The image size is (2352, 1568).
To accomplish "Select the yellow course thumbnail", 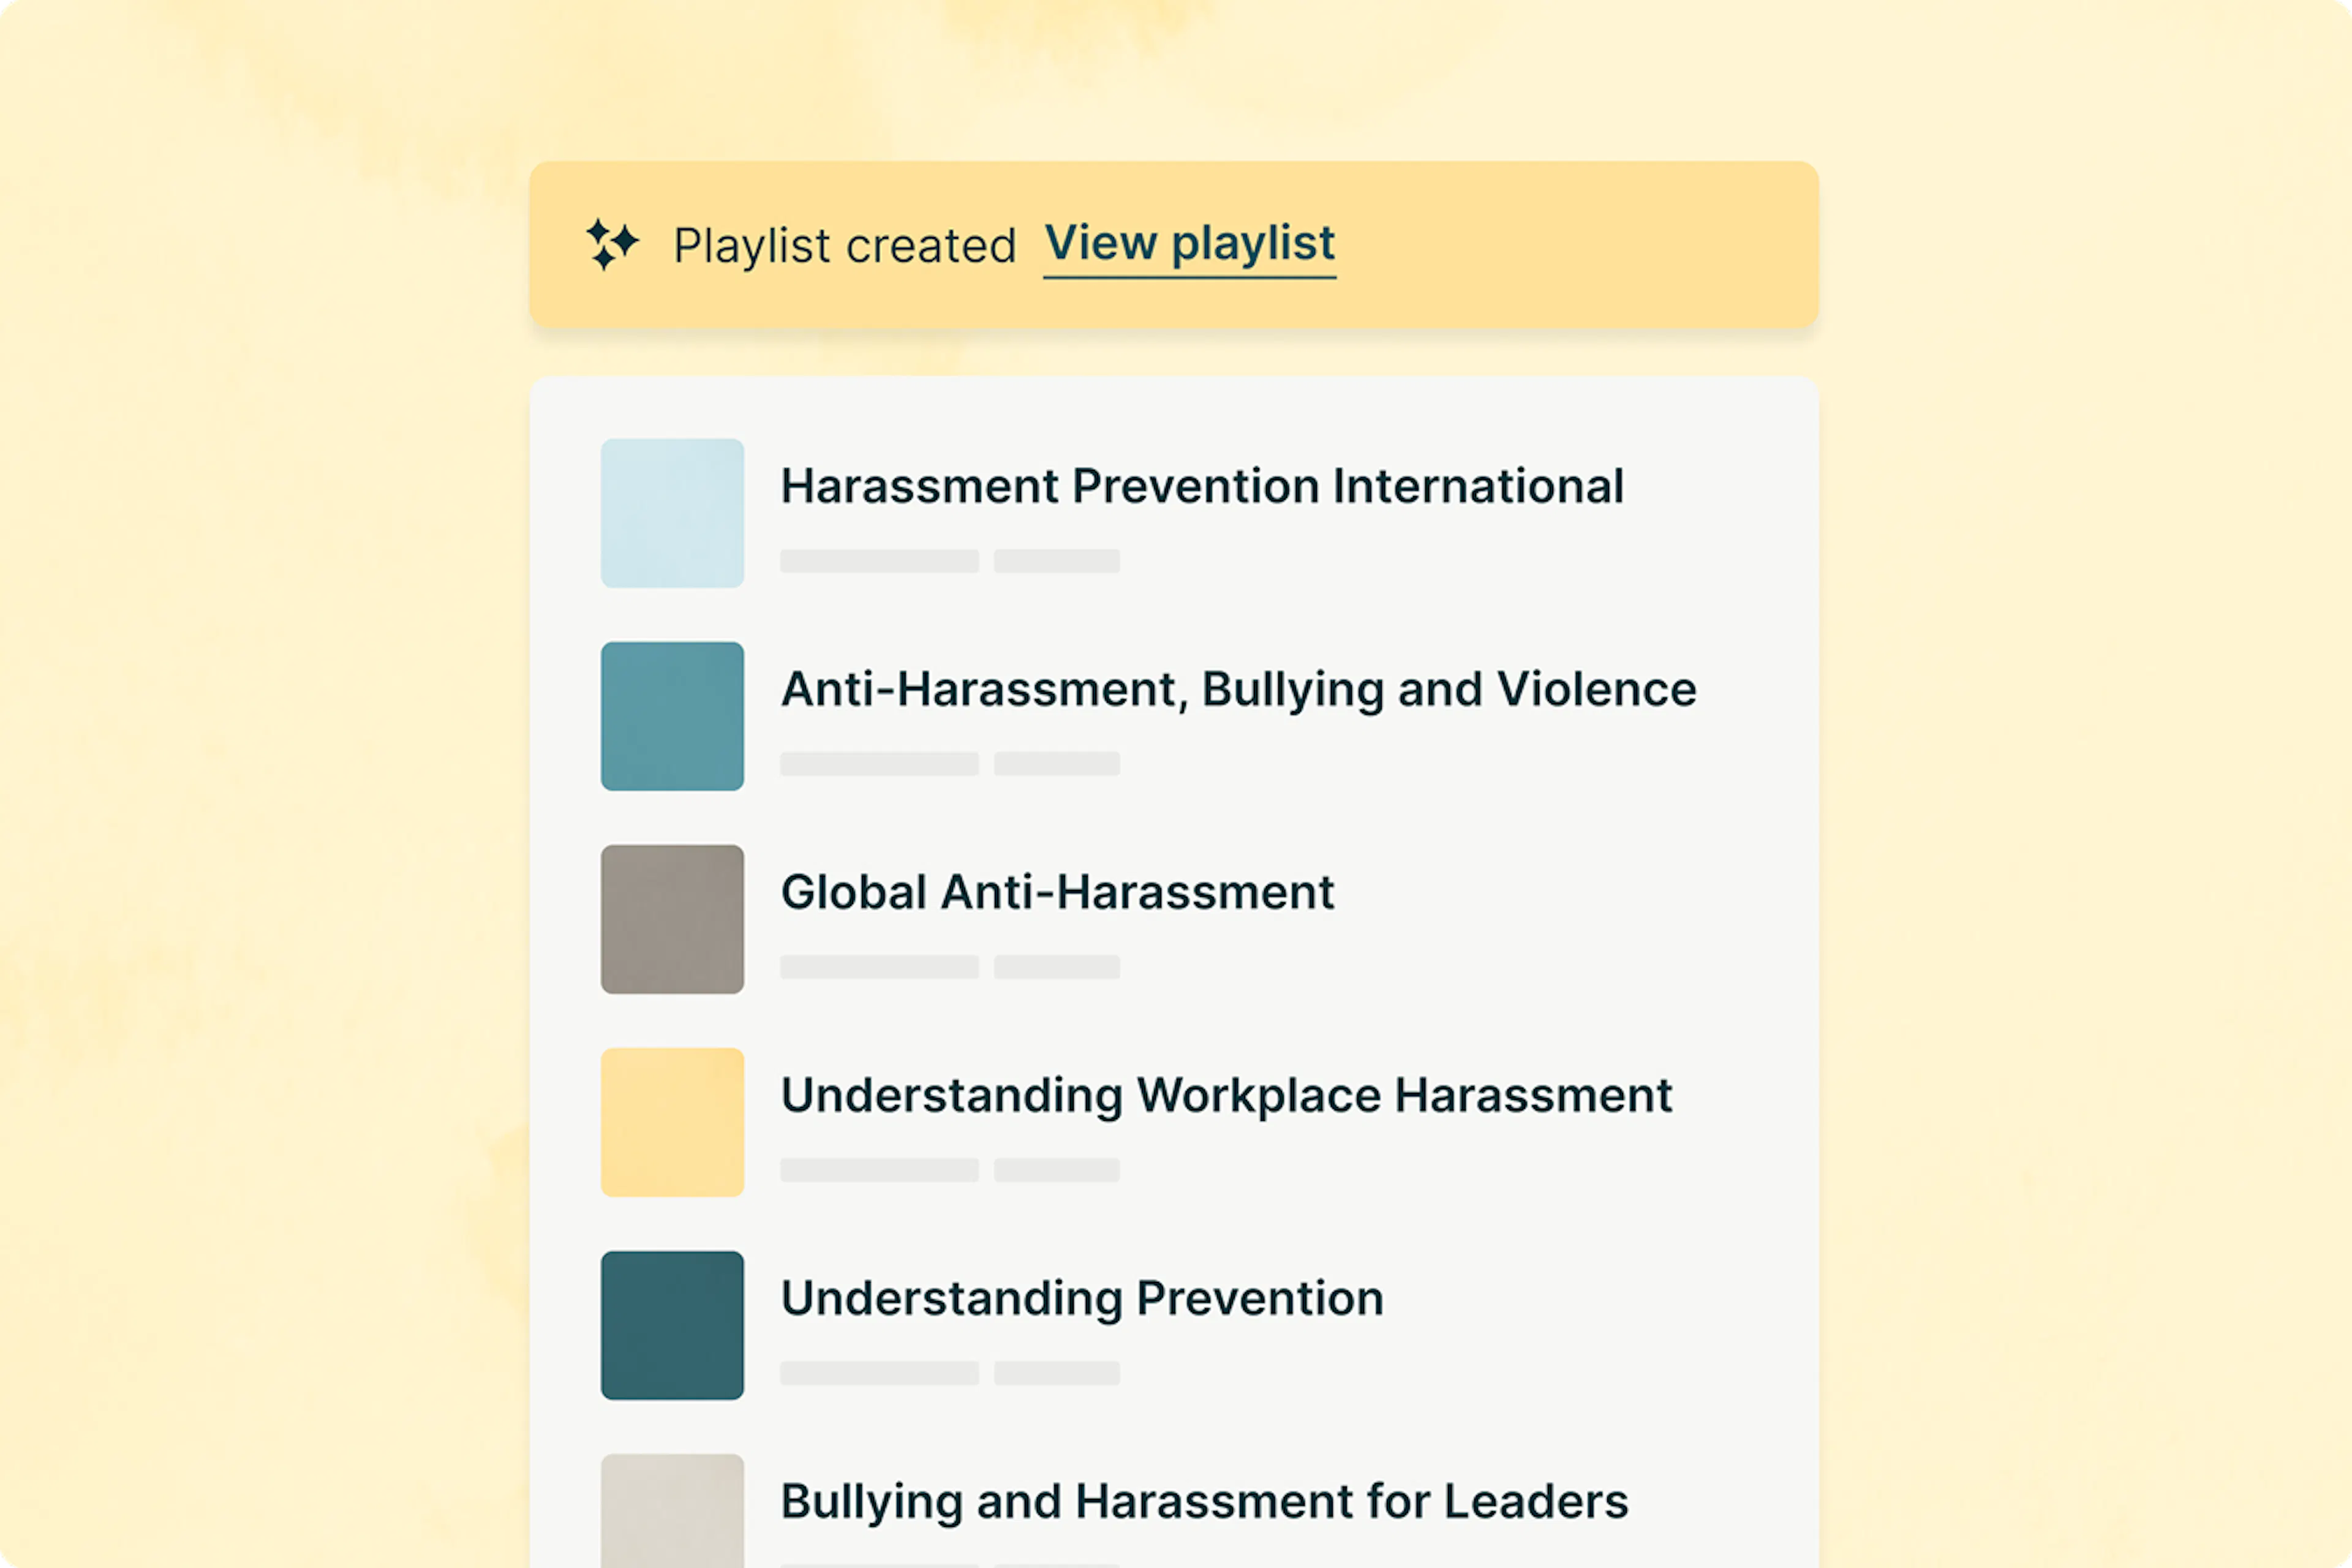I will (x=672, y=1122).
